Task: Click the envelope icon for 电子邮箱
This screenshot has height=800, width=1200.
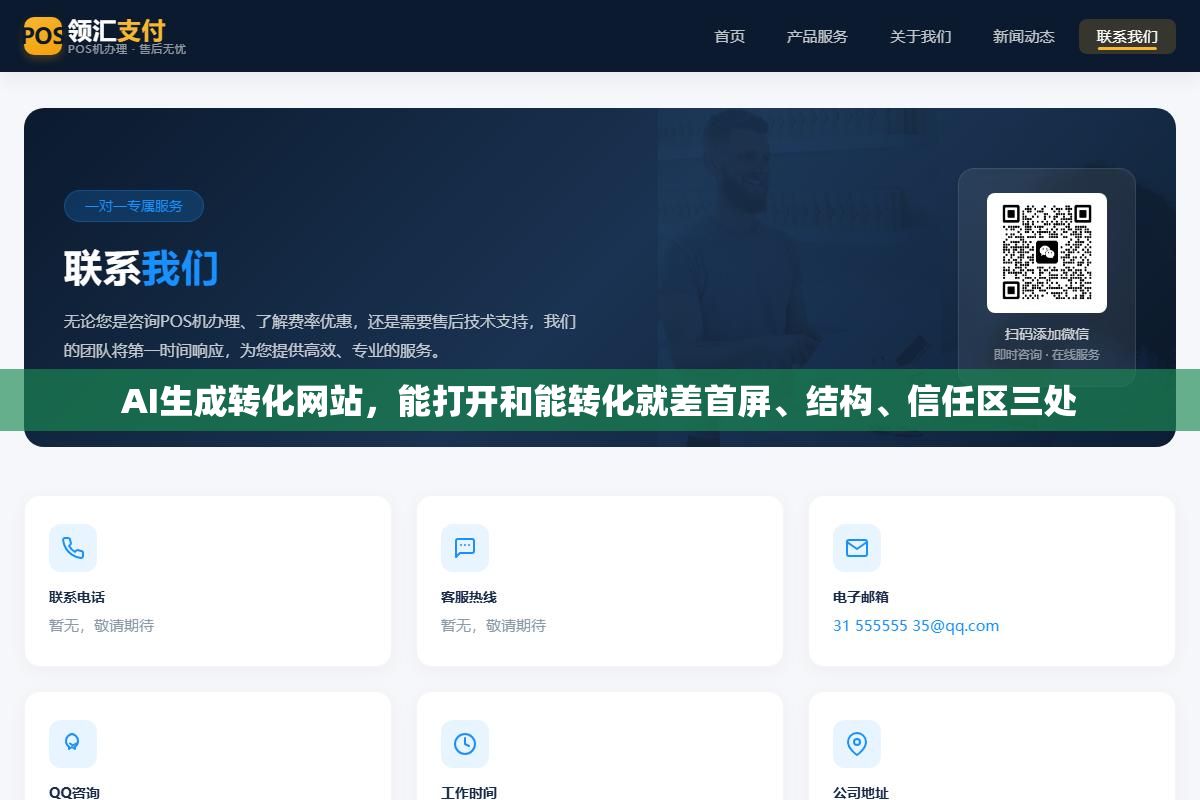Action: tap(857, 548)
